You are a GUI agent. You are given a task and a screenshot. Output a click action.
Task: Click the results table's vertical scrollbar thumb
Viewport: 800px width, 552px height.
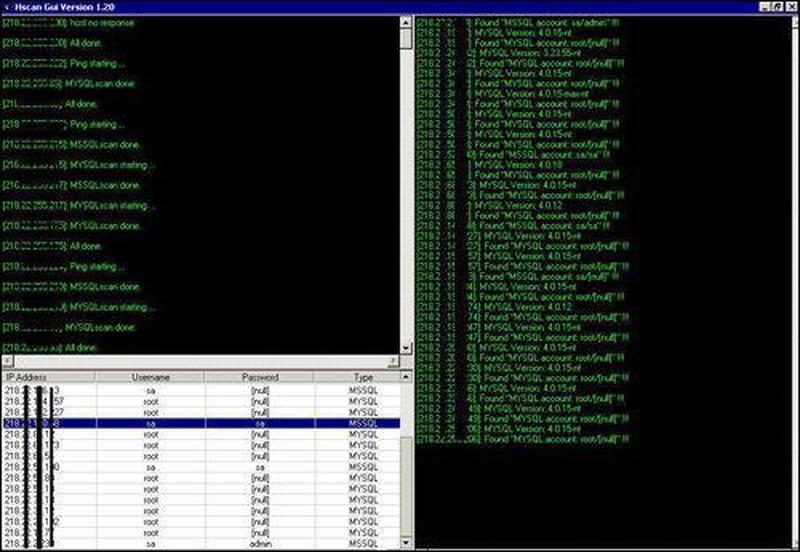pyautogui.click(x=406, y=487)
